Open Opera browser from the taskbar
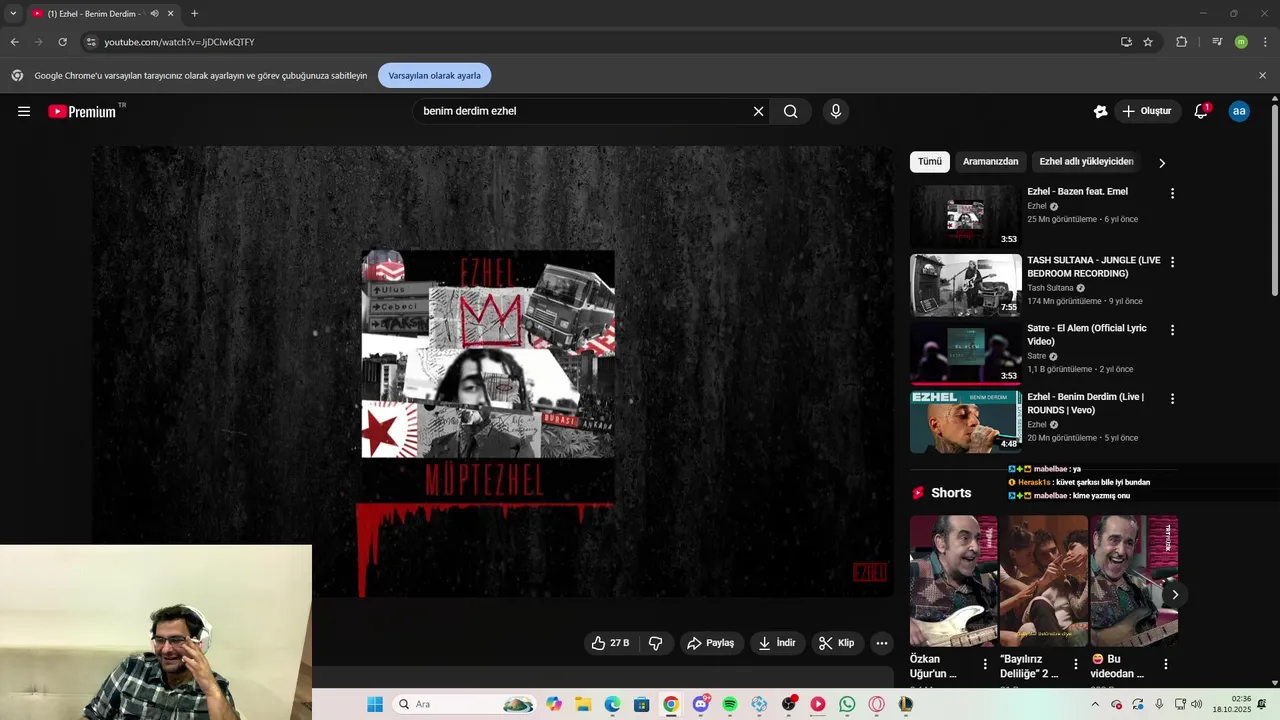Viewport: 1280px width, 720px height. pyautogui.click(x=877, y=704)
